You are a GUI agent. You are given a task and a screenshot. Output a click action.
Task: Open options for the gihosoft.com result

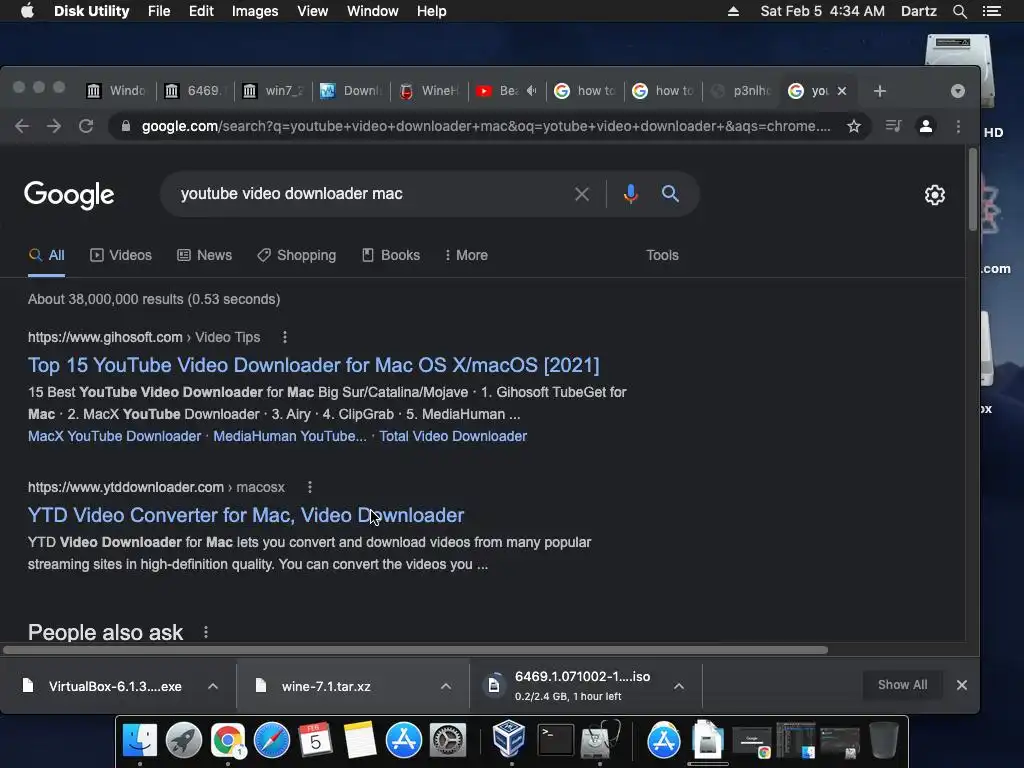click(284, 337)
